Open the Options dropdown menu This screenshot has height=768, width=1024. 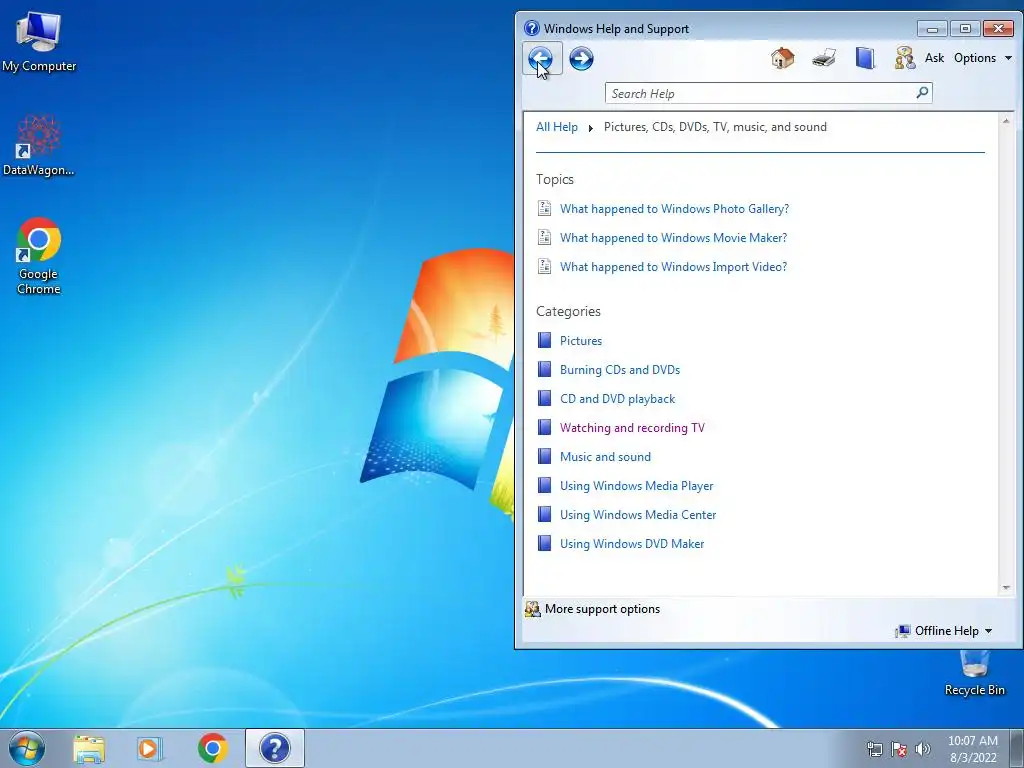click(x=983, y=58)
